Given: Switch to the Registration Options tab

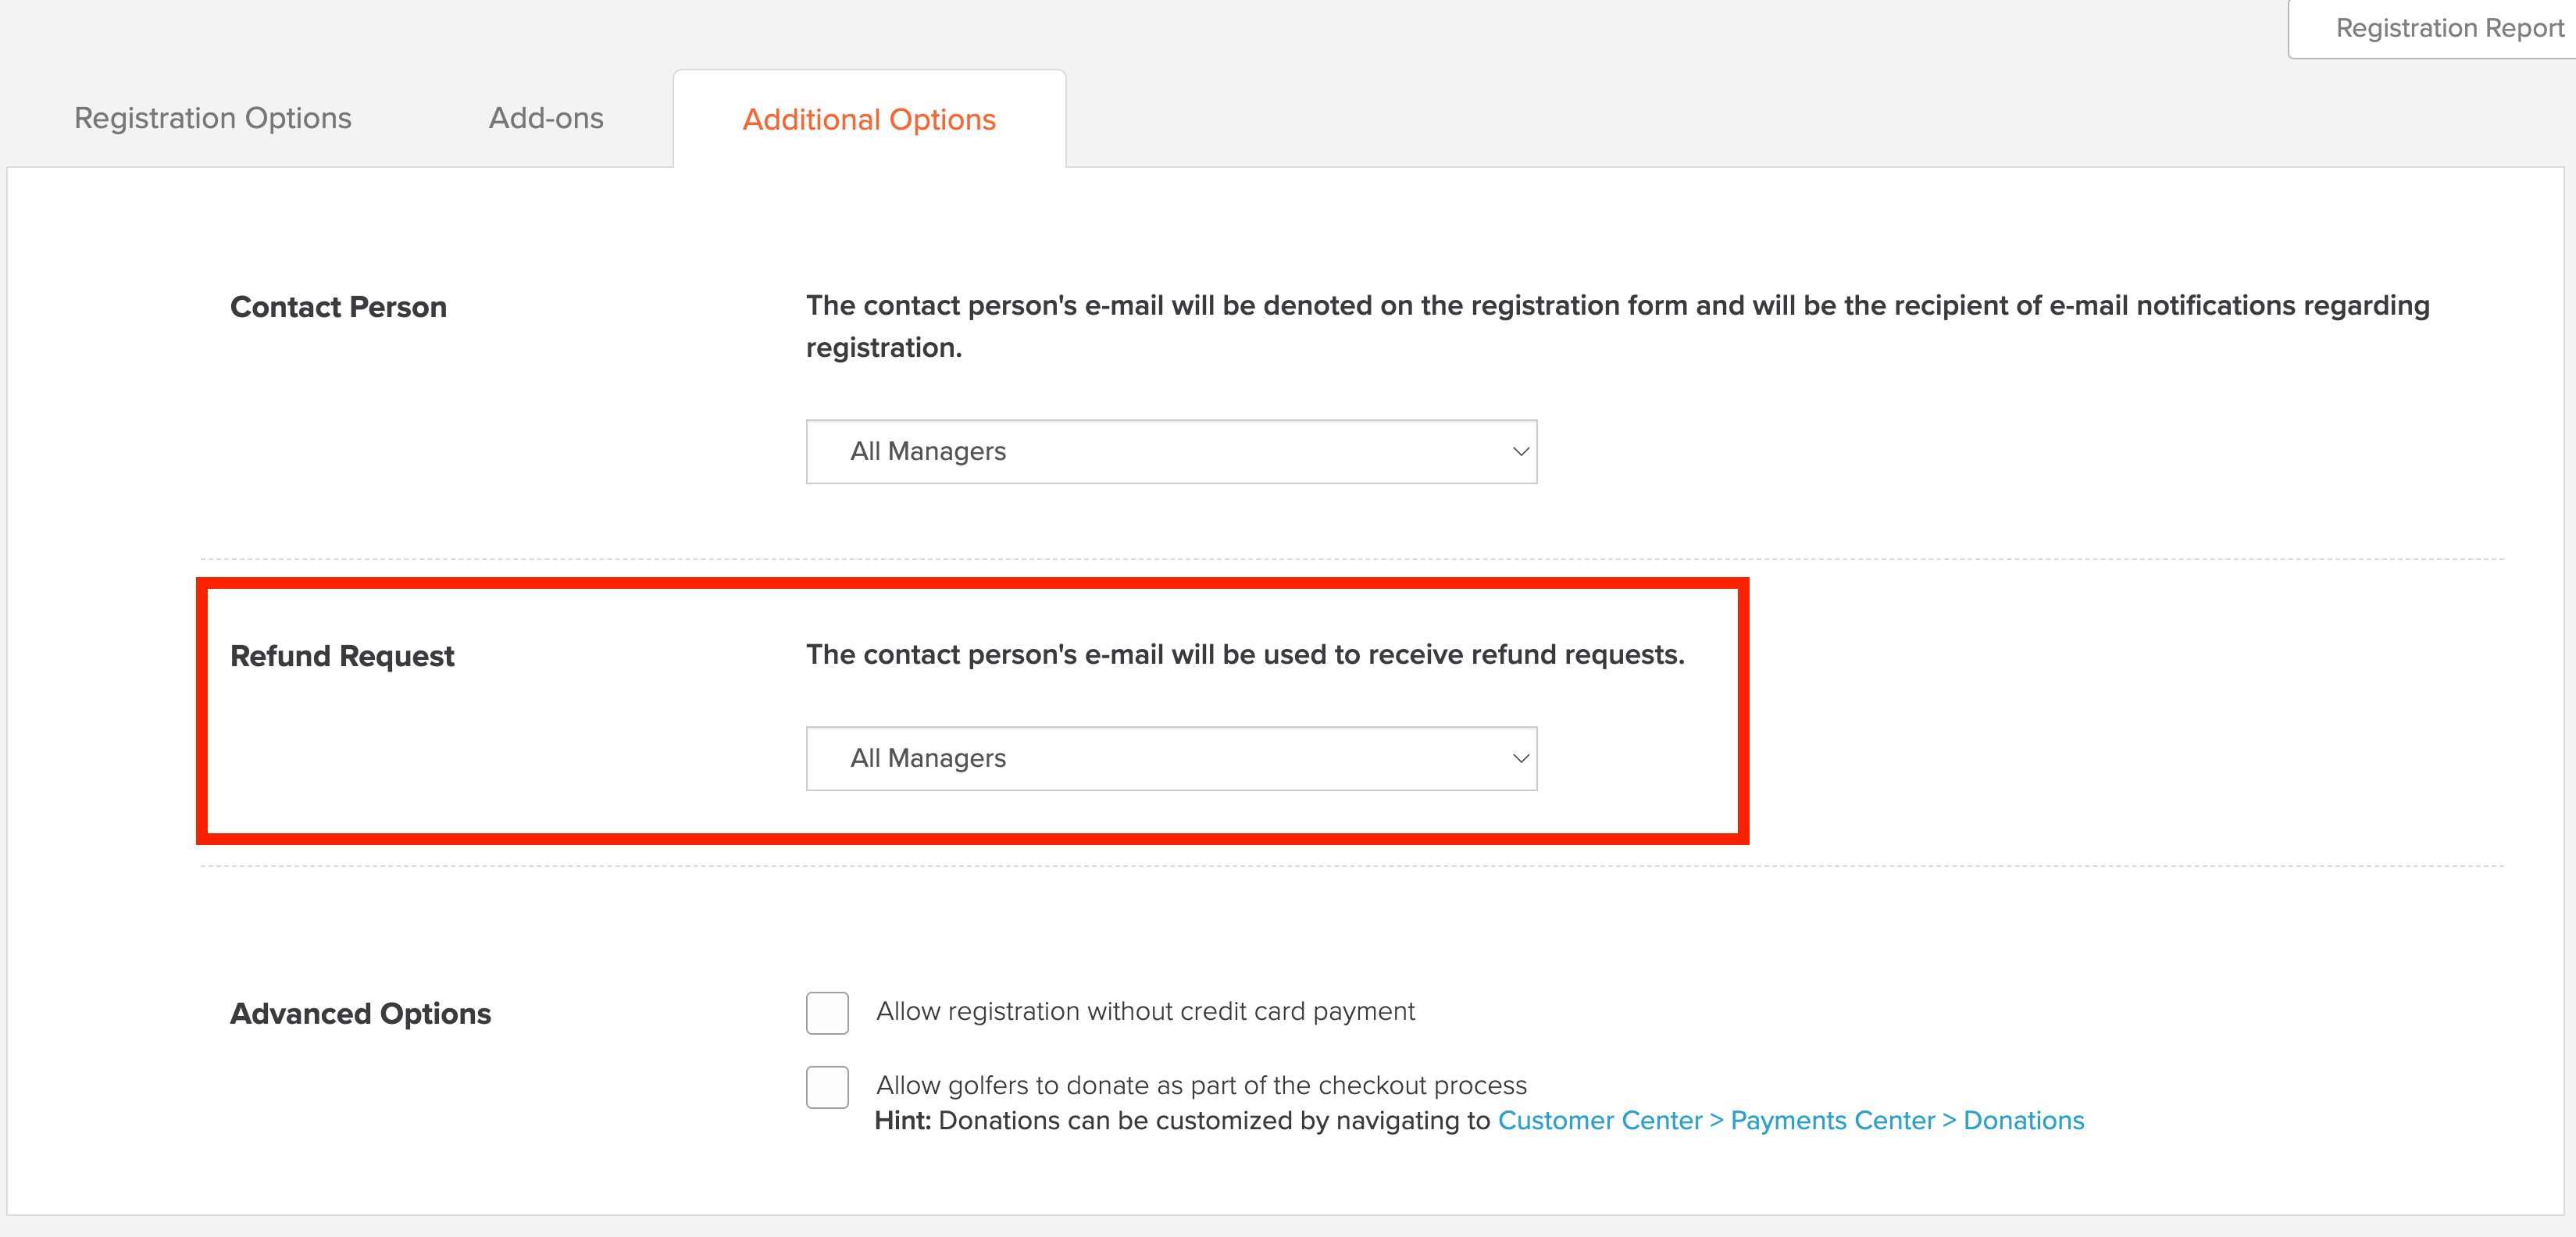Looking at the screenshot, I should click(213, 118).
